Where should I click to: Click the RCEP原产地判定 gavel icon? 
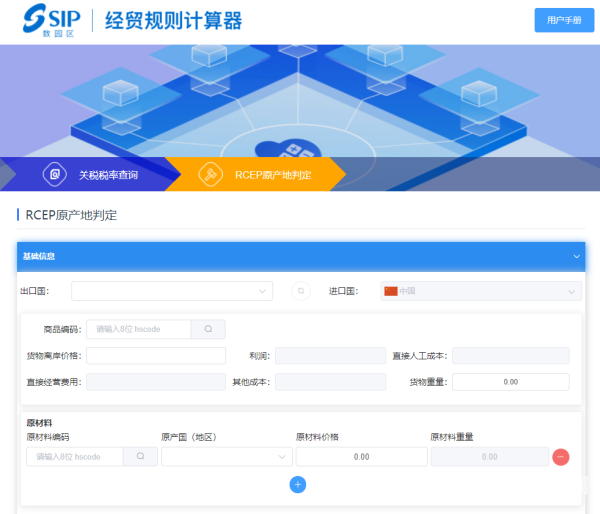click(210, 175)
